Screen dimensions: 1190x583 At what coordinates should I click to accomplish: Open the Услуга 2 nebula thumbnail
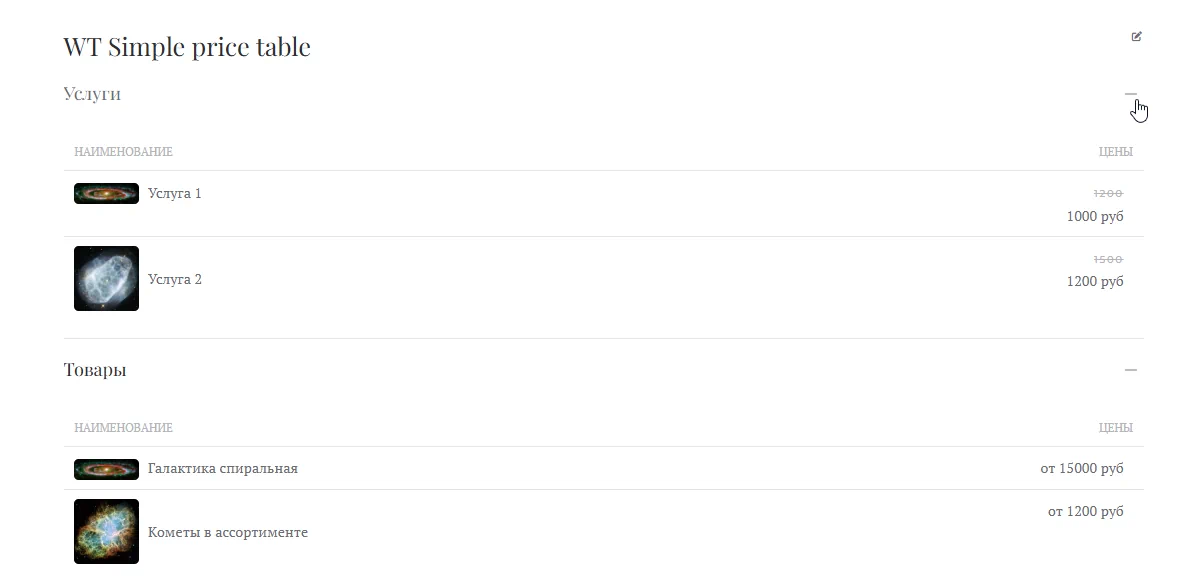click(106, 279)
